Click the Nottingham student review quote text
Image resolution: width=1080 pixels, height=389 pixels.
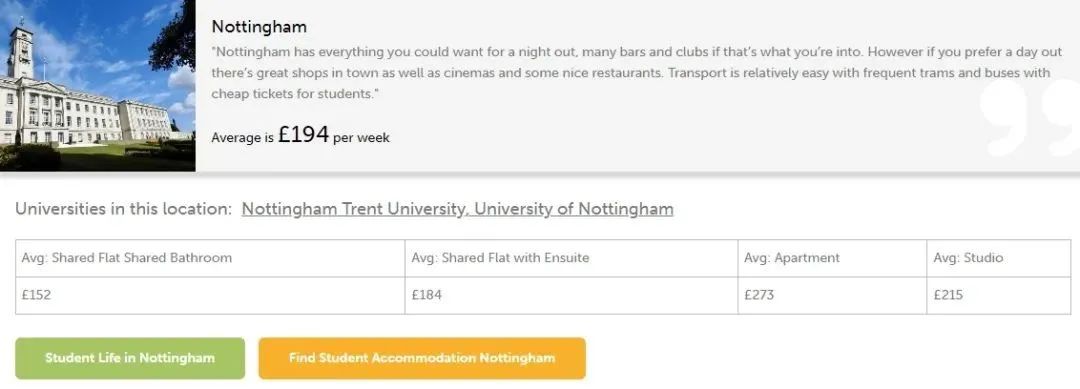pos(631,72)
